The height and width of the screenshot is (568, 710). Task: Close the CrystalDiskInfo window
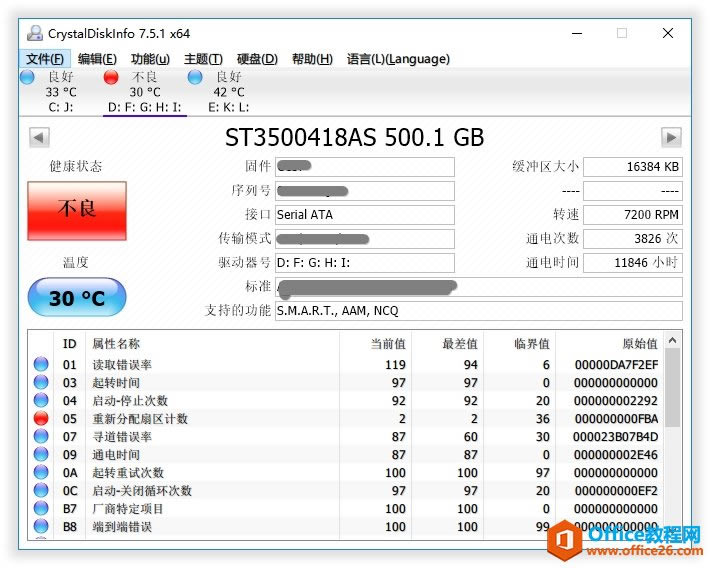(667, 33)
